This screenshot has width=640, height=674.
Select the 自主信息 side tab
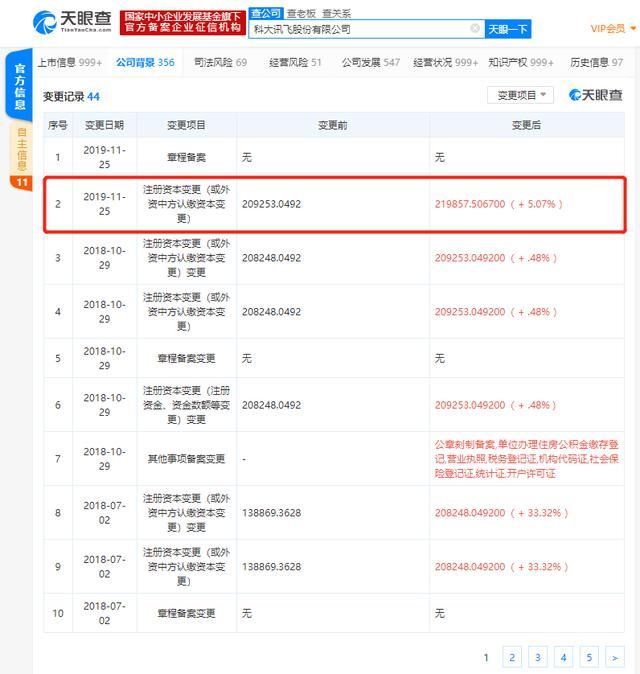(21, 157)
